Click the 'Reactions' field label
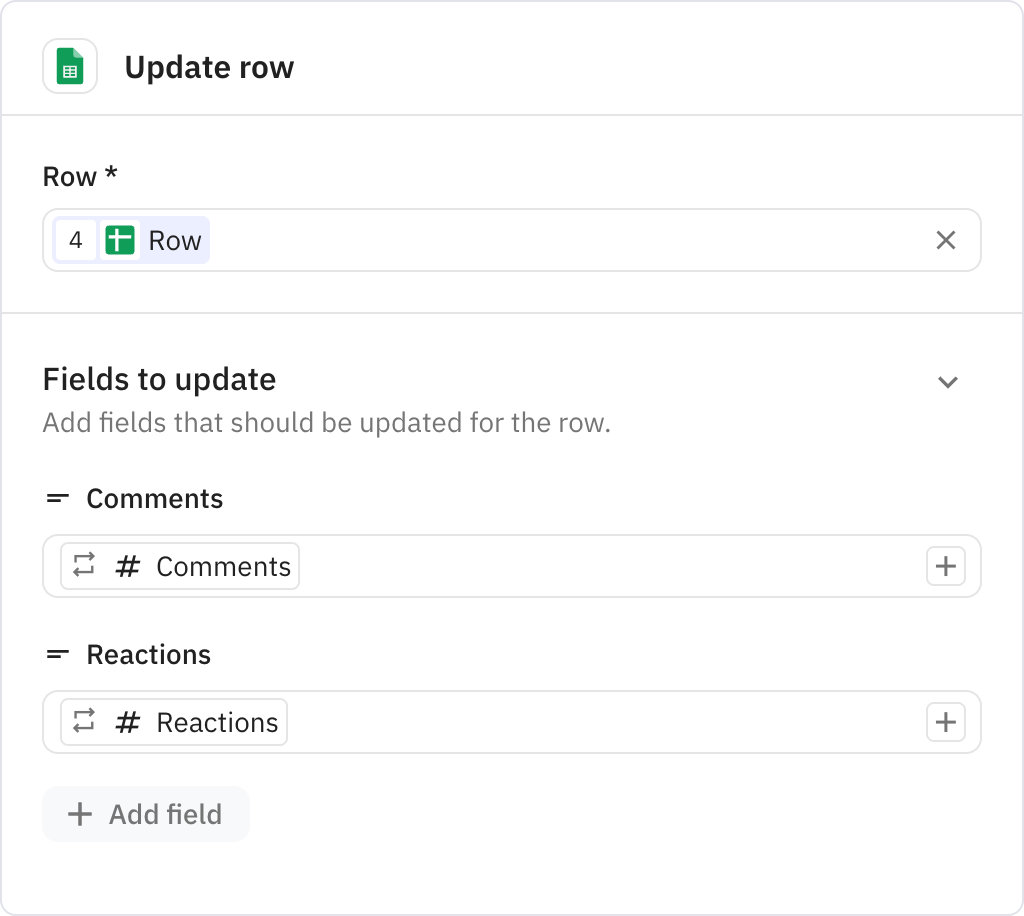1024x916 pixels. 149,655
